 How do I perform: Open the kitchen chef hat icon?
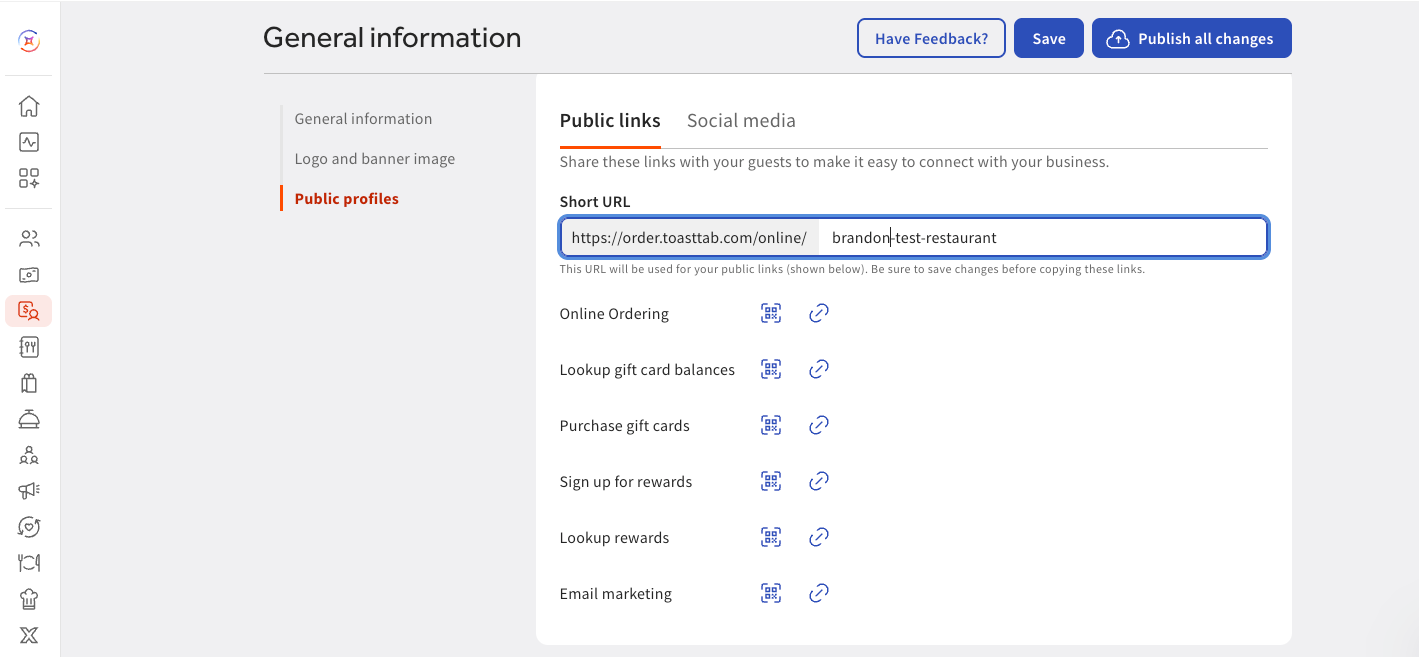pos(29,599)
